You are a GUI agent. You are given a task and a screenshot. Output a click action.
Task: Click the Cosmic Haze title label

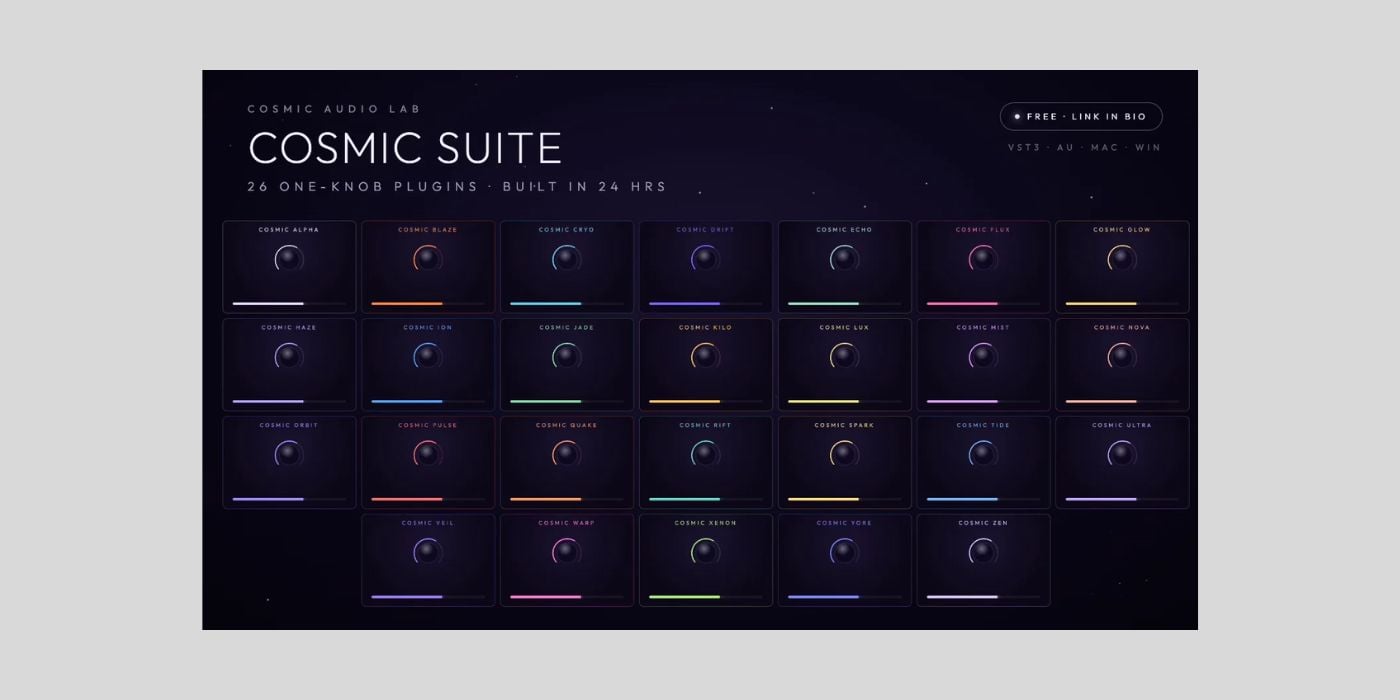289,327
